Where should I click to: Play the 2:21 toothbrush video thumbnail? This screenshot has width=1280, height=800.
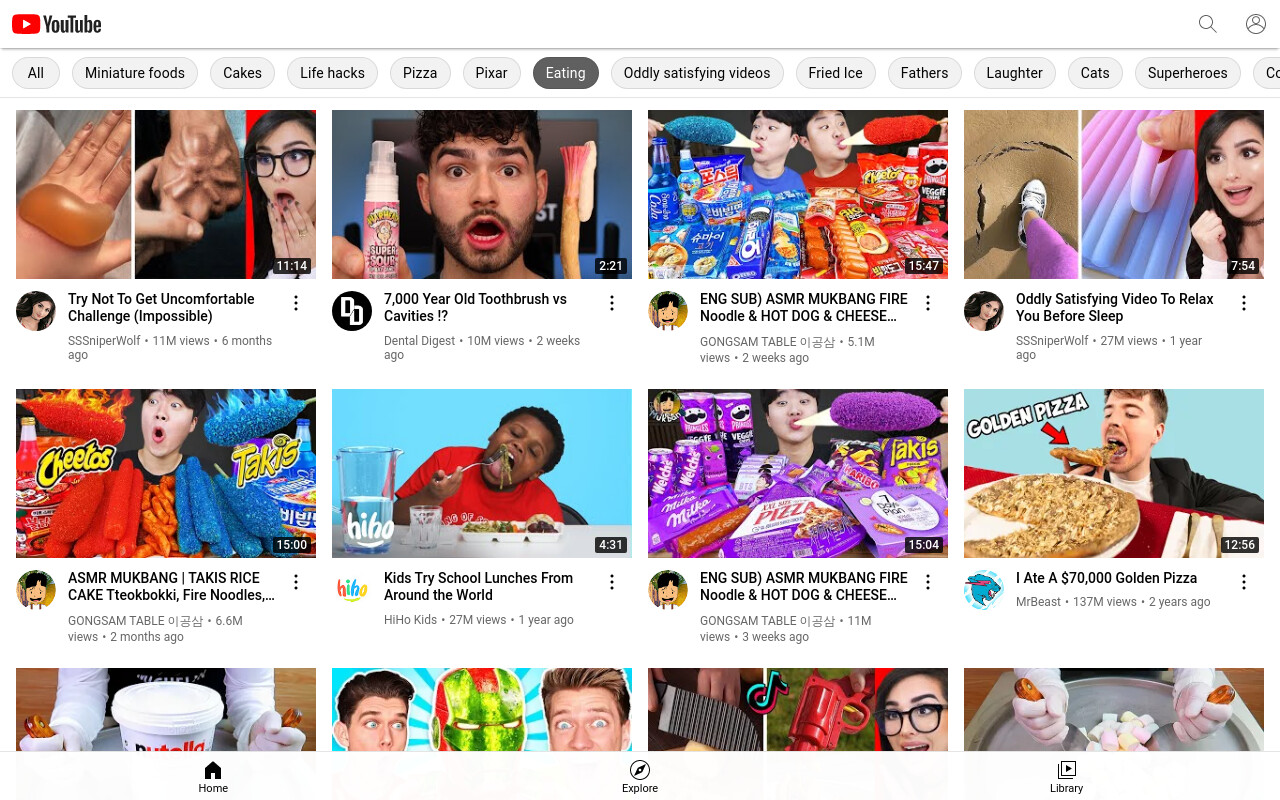pos(482,194)
